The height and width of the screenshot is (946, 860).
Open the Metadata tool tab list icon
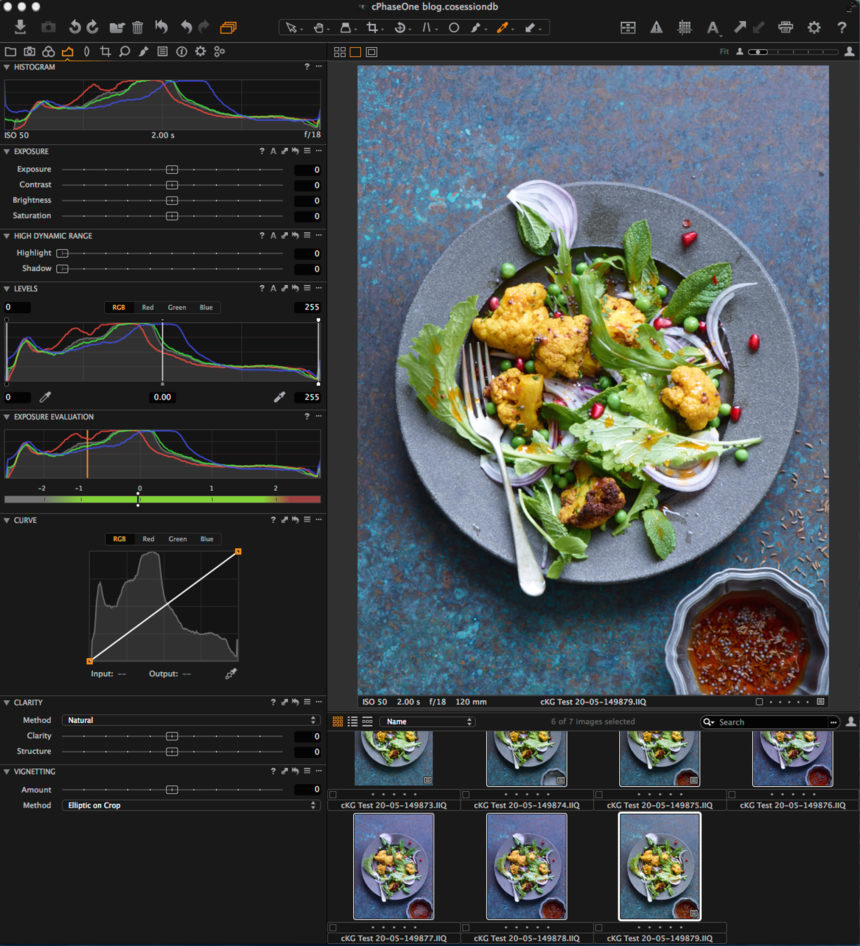tap(161, 49)
